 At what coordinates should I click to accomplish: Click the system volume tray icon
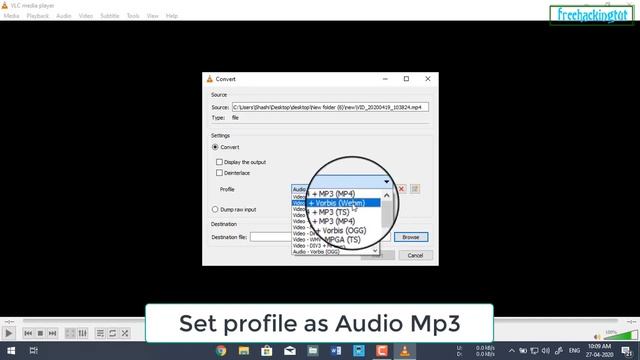(546, 351)
